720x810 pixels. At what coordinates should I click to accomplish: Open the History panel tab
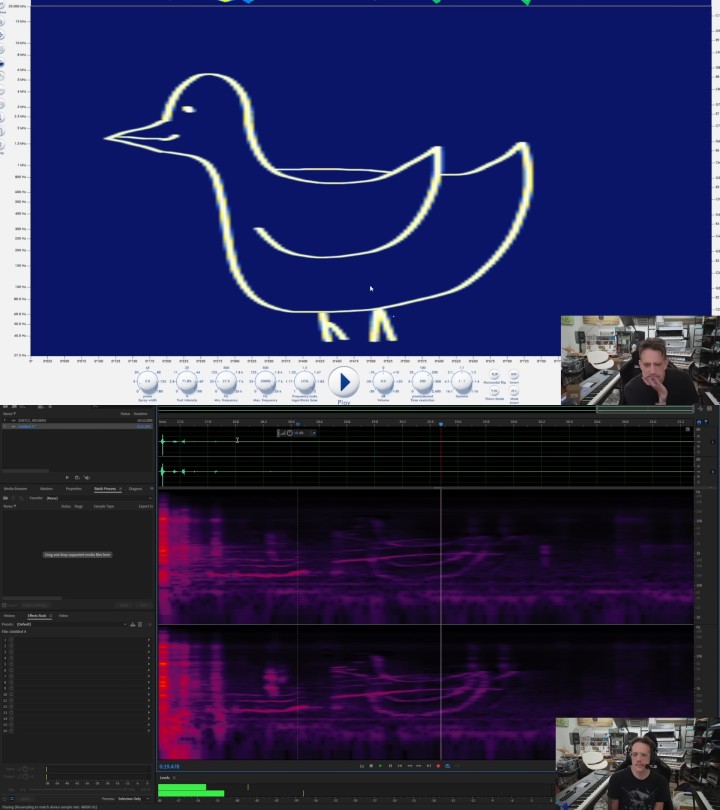(10, 616)
